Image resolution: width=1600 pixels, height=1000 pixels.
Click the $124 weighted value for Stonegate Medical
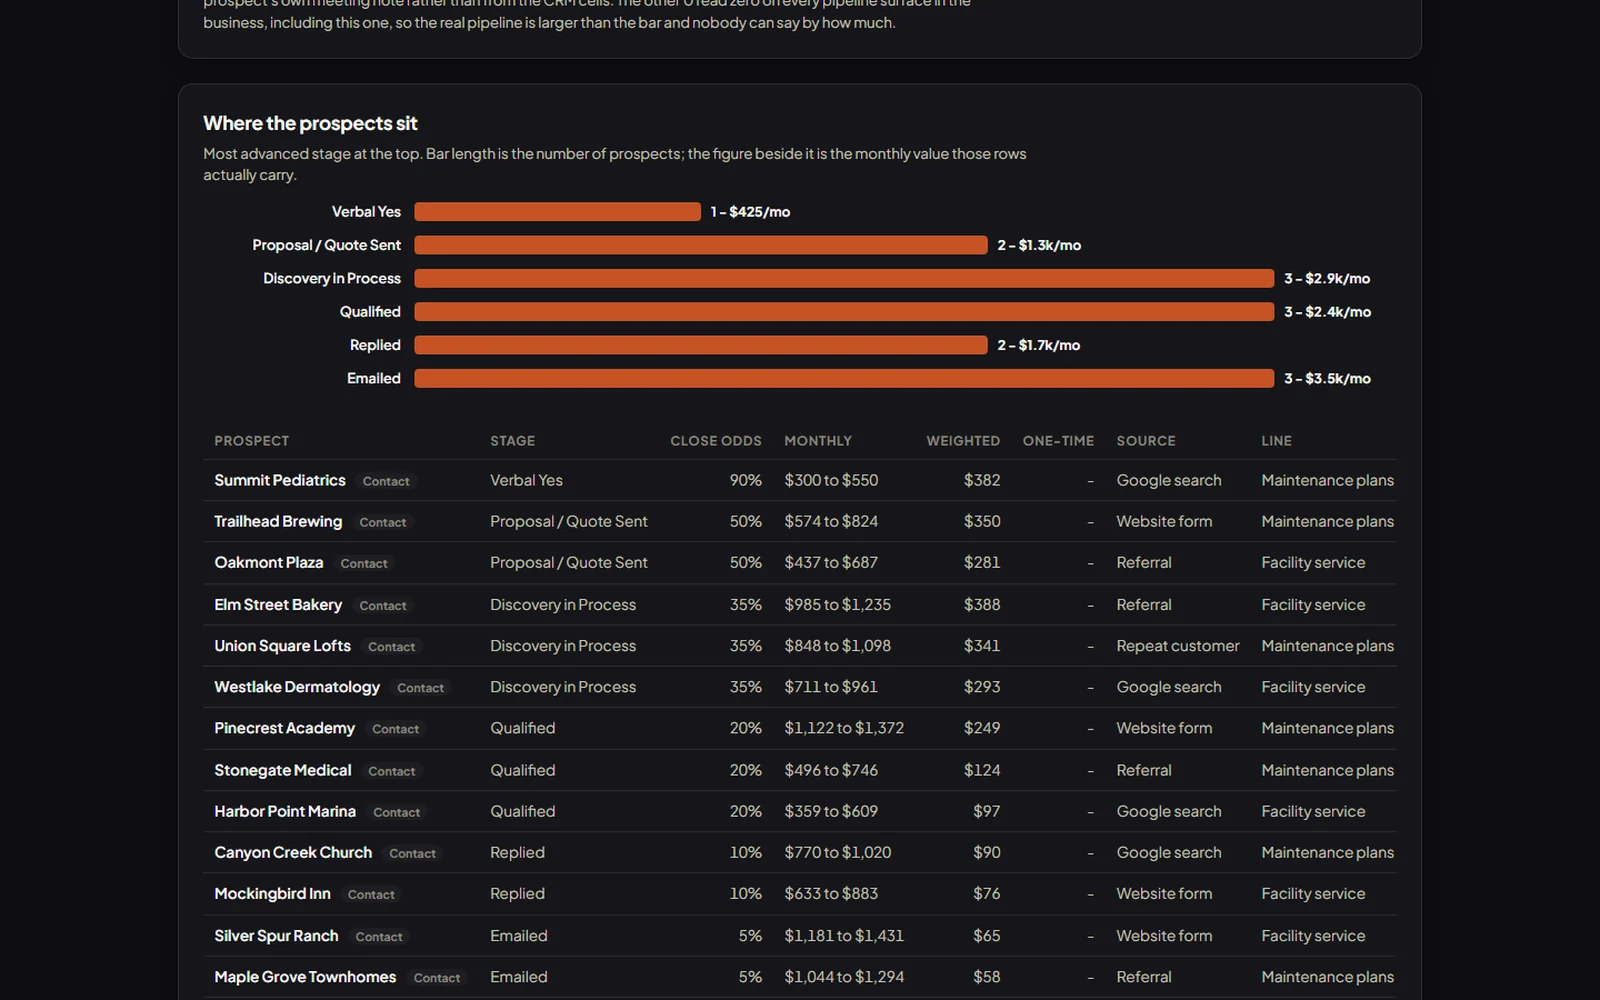(982, 770)
